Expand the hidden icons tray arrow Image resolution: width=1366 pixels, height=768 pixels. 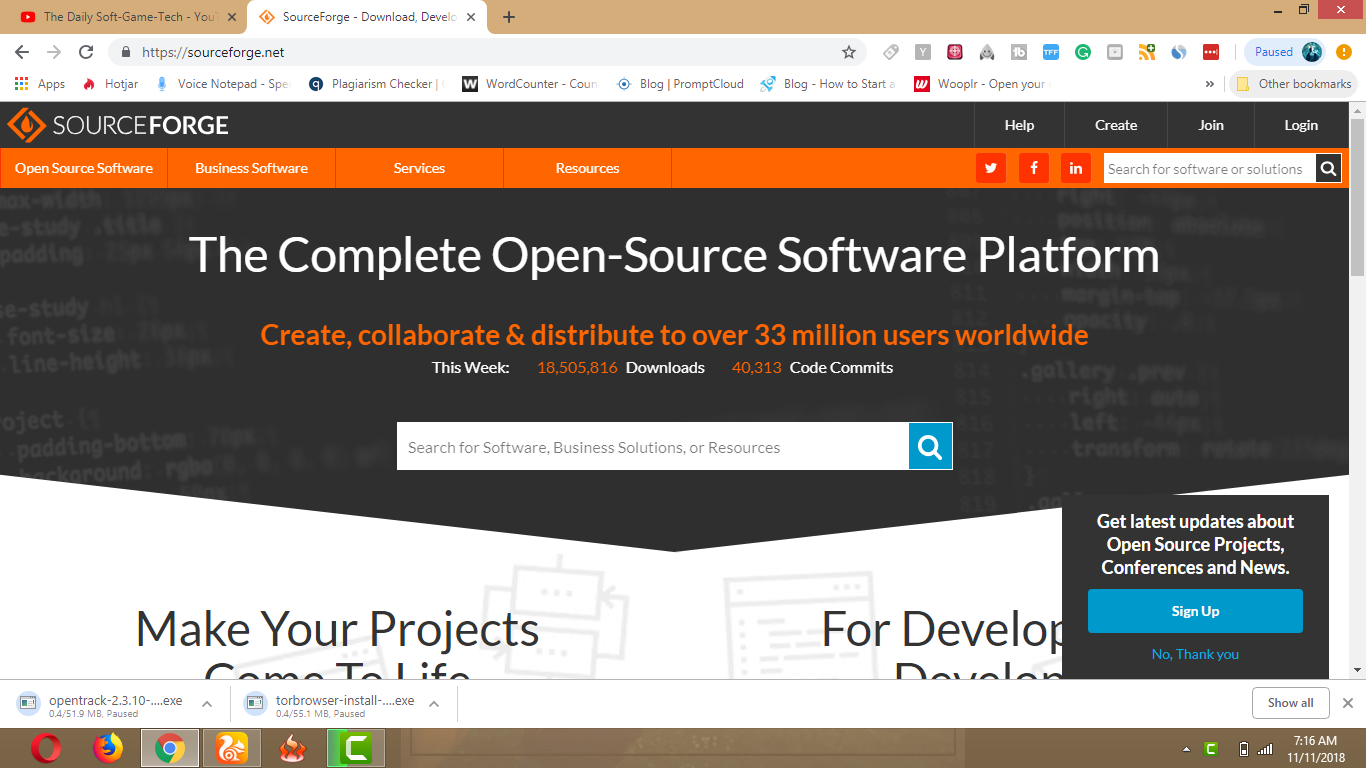pos(1185,747)
